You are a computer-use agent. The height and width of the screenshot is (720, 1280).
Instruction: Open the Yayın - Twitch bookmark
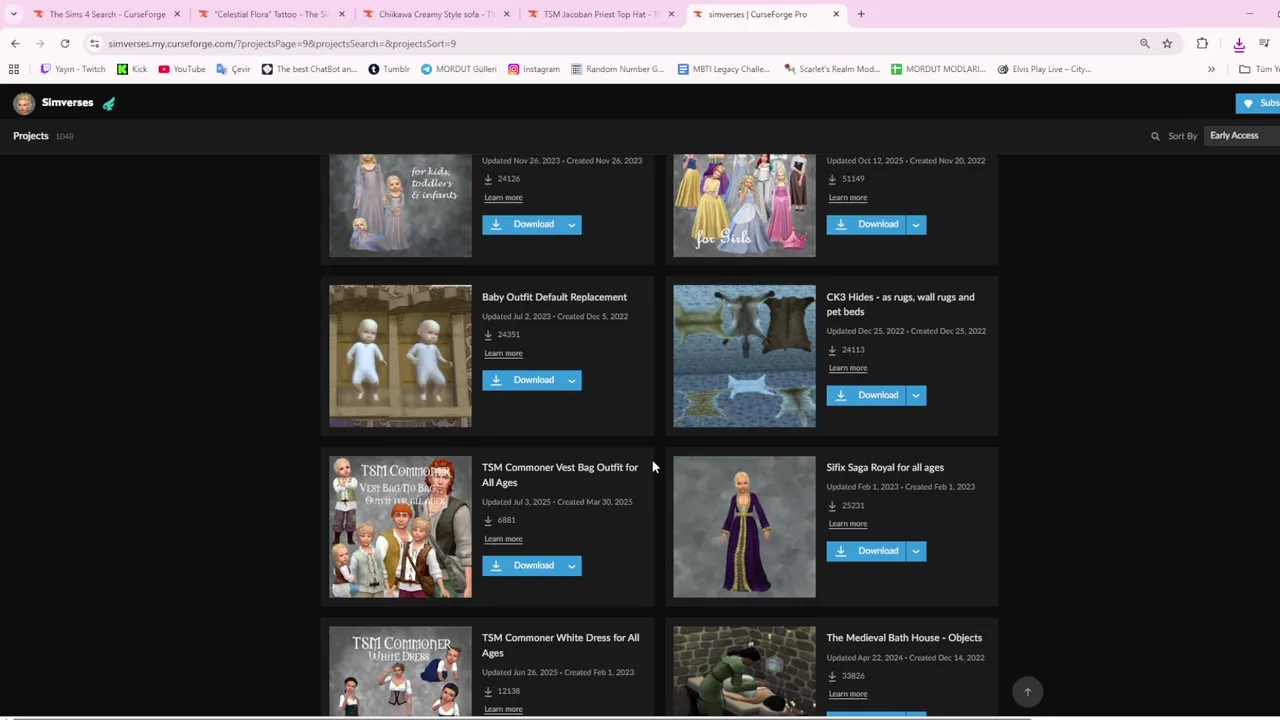coord(72,69)
